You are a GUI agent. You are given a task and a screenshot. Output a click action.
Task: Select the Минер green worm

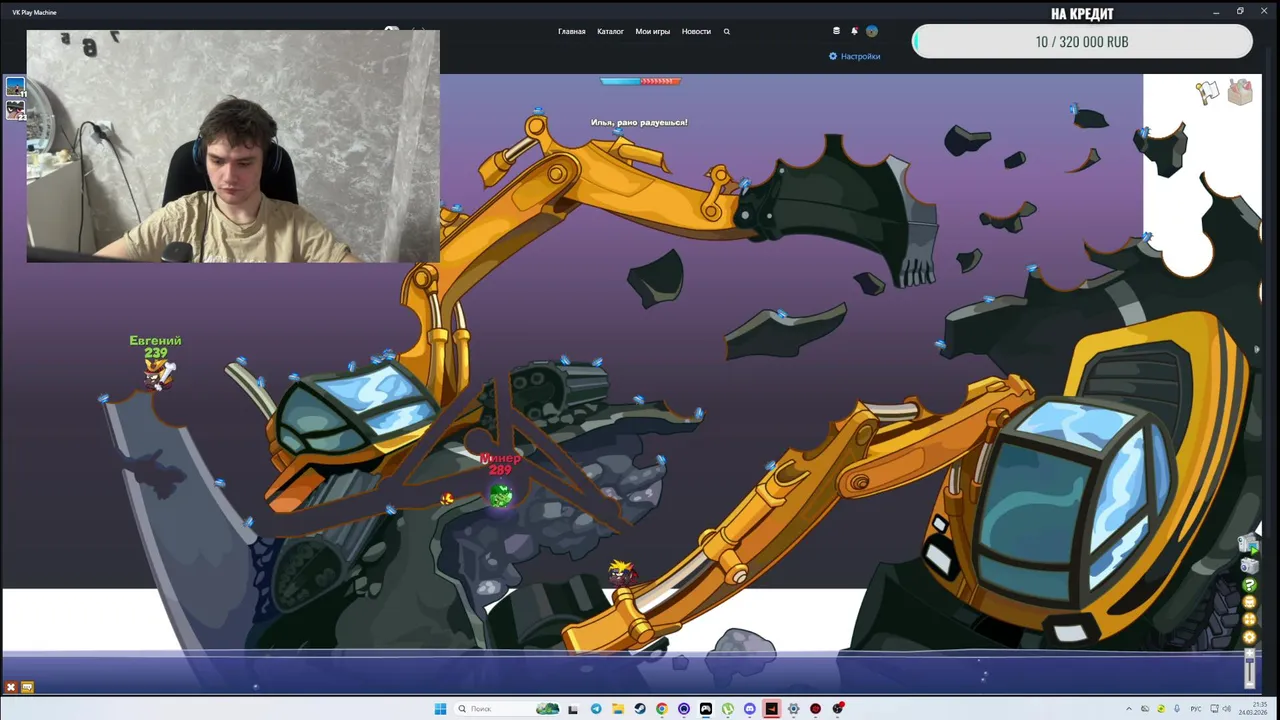[x=501, y=494]
